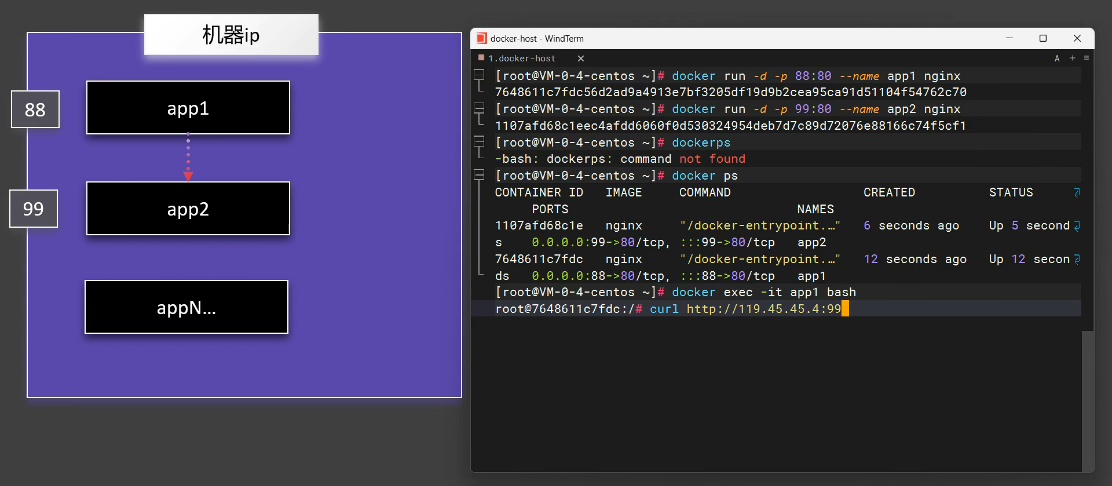Click the WindTerm app icon in title bar
The height and width of the screenshot is (486, 1112).
[482, 38]
